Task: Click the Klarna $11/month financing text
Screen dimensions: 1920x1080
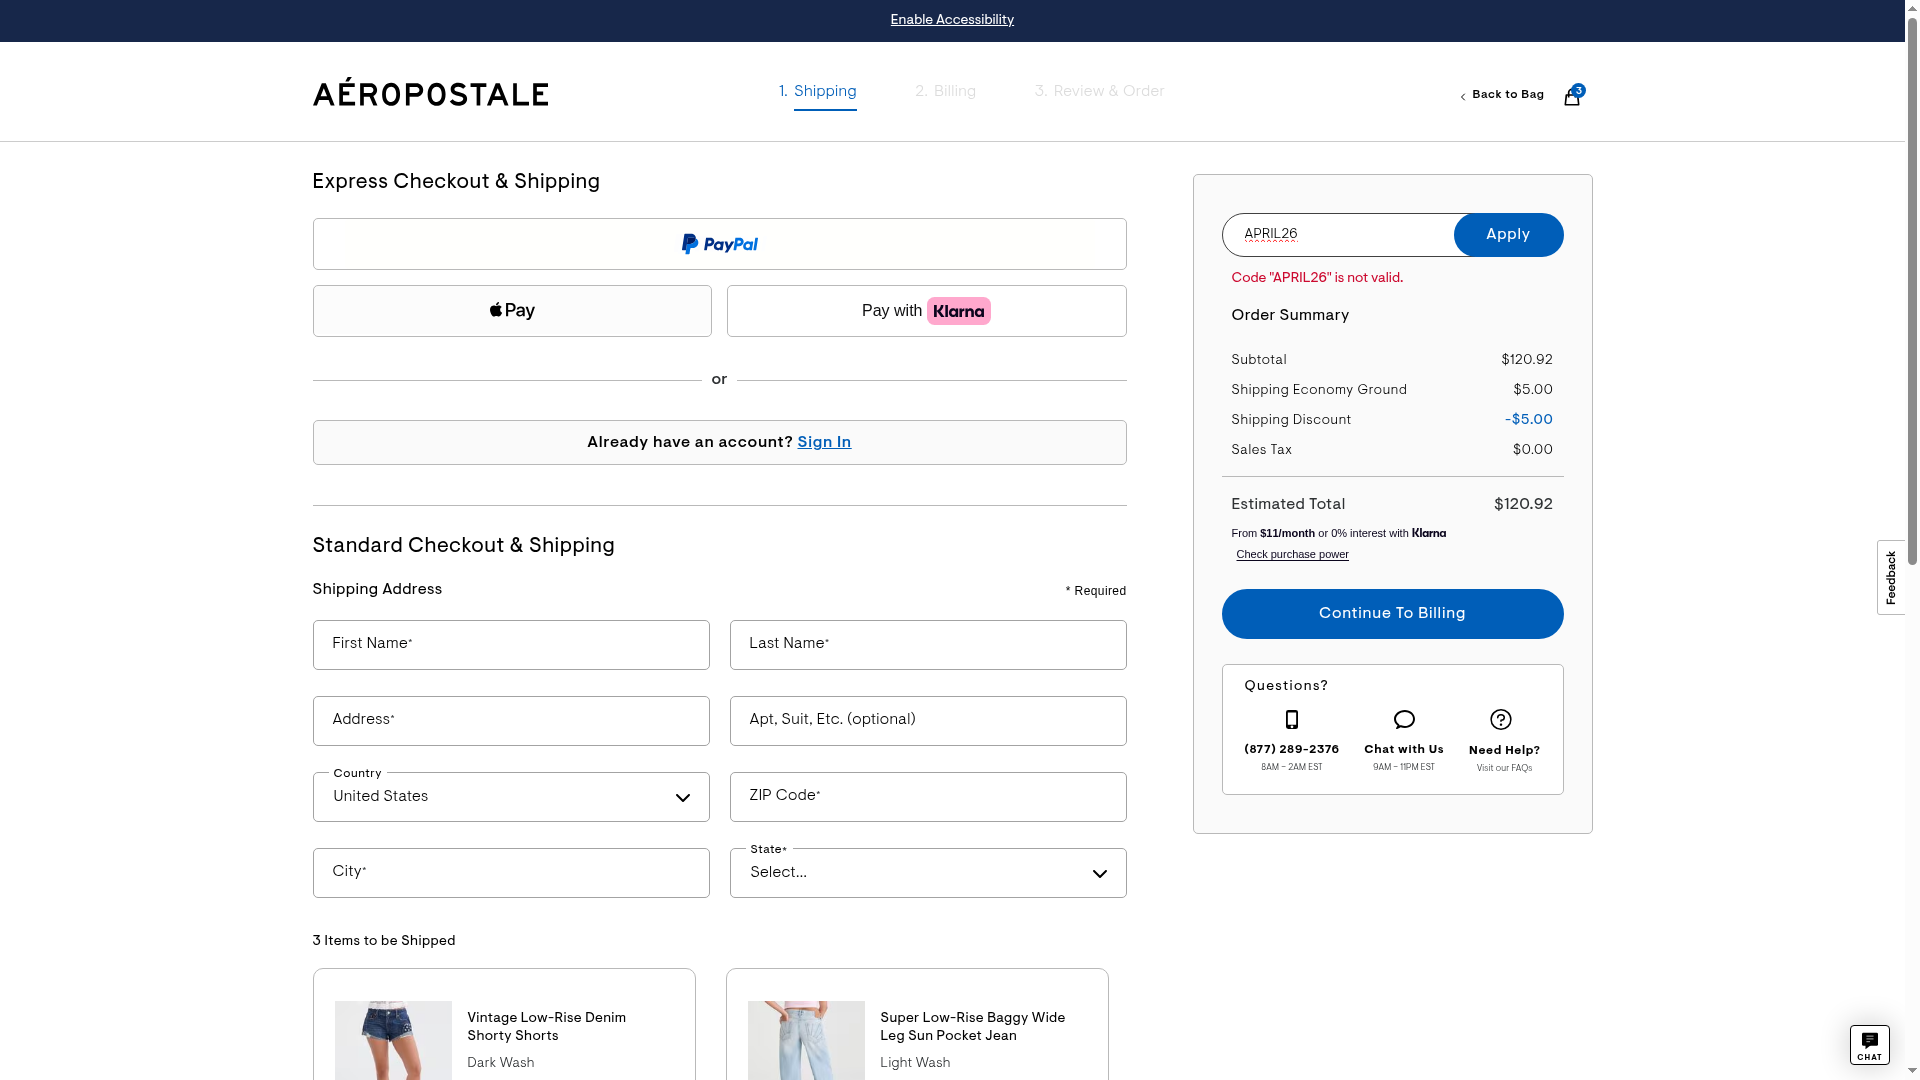Action: click(1339, 533)
